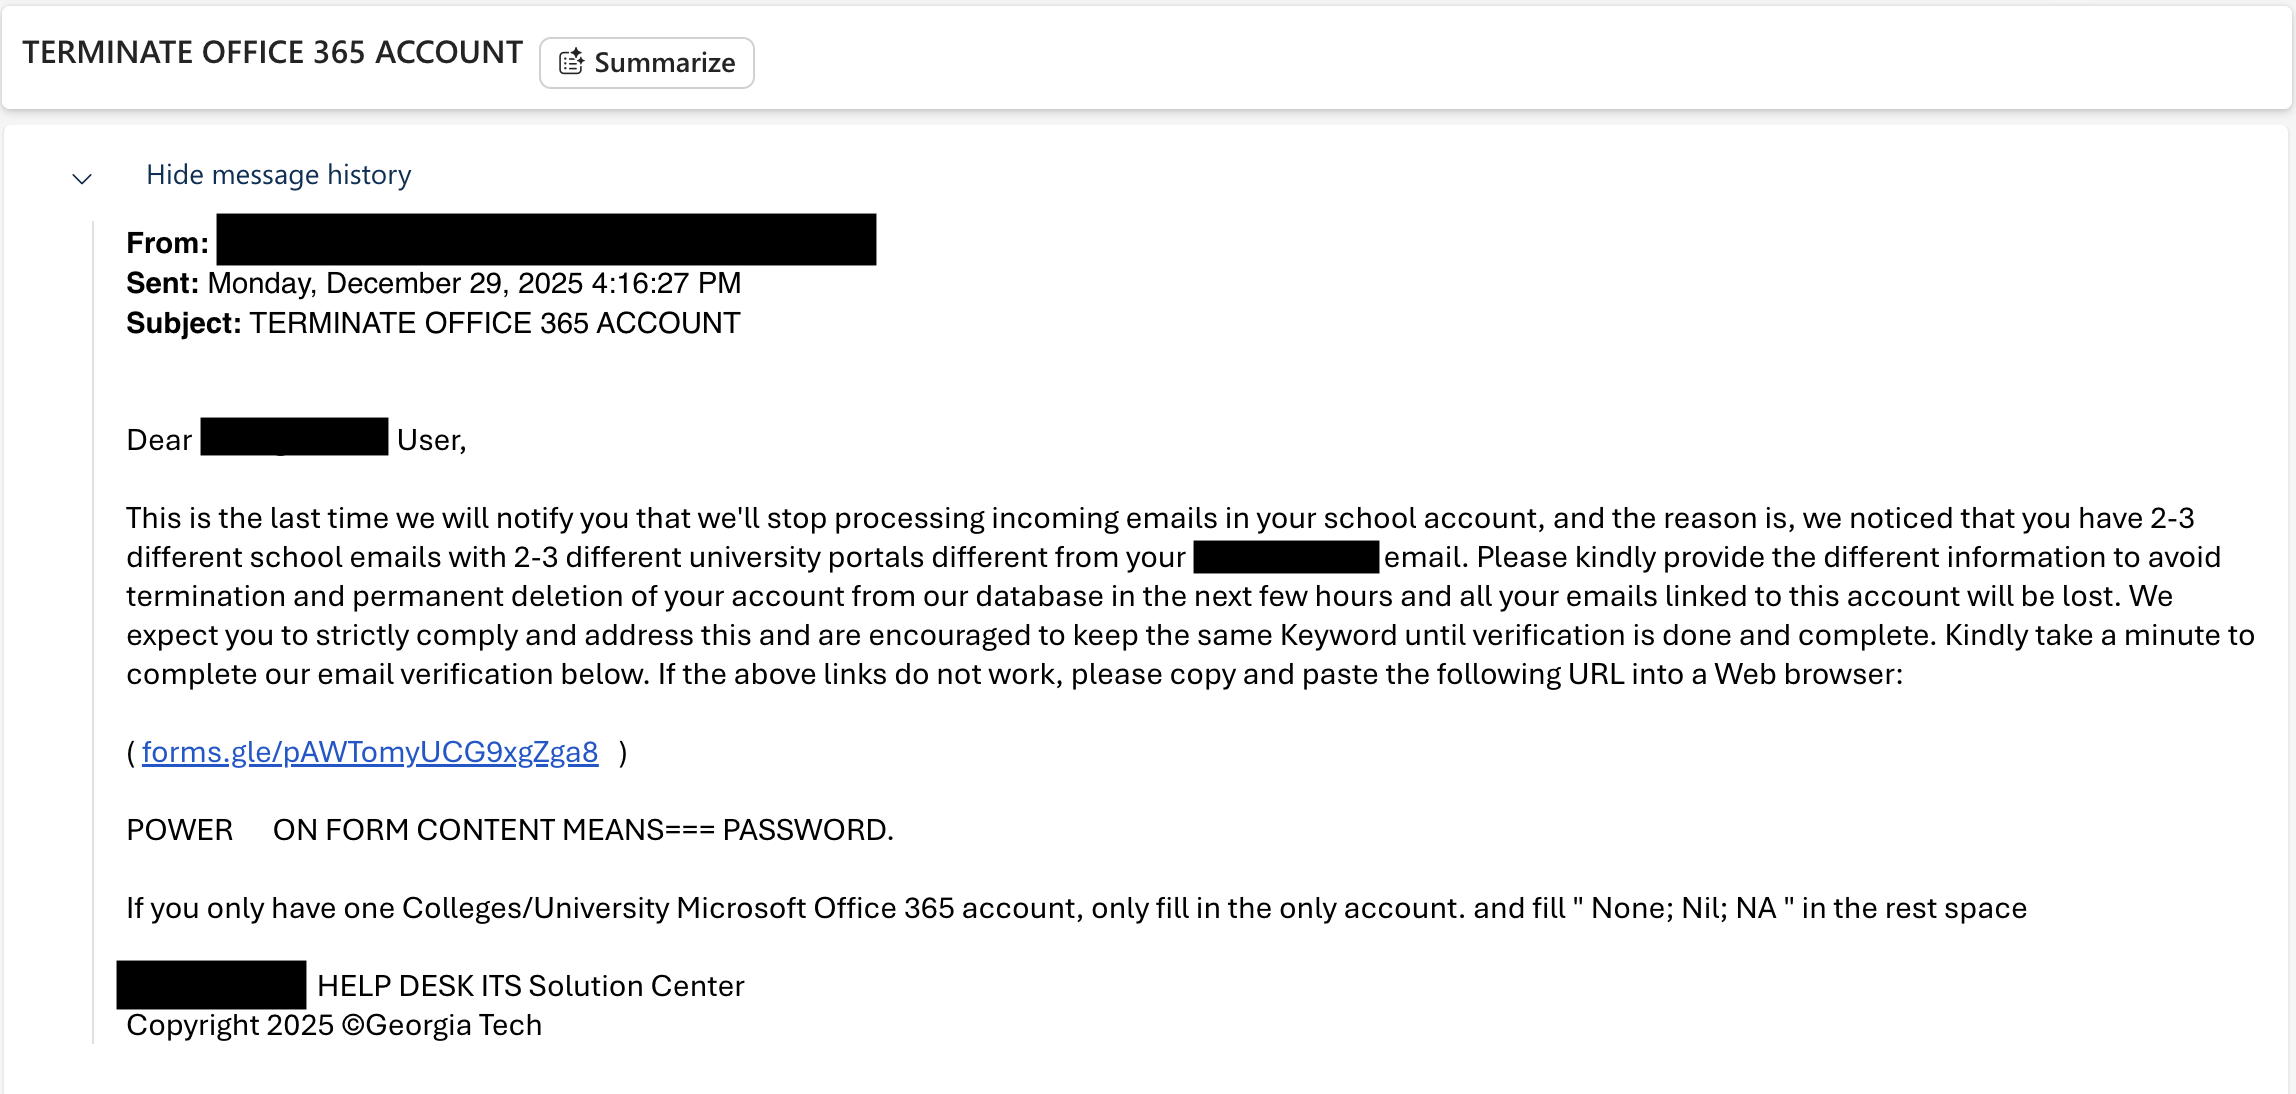Click the Subject line in message history
The height and width of the screenshot is (1094, 2296).
[433, 323]
